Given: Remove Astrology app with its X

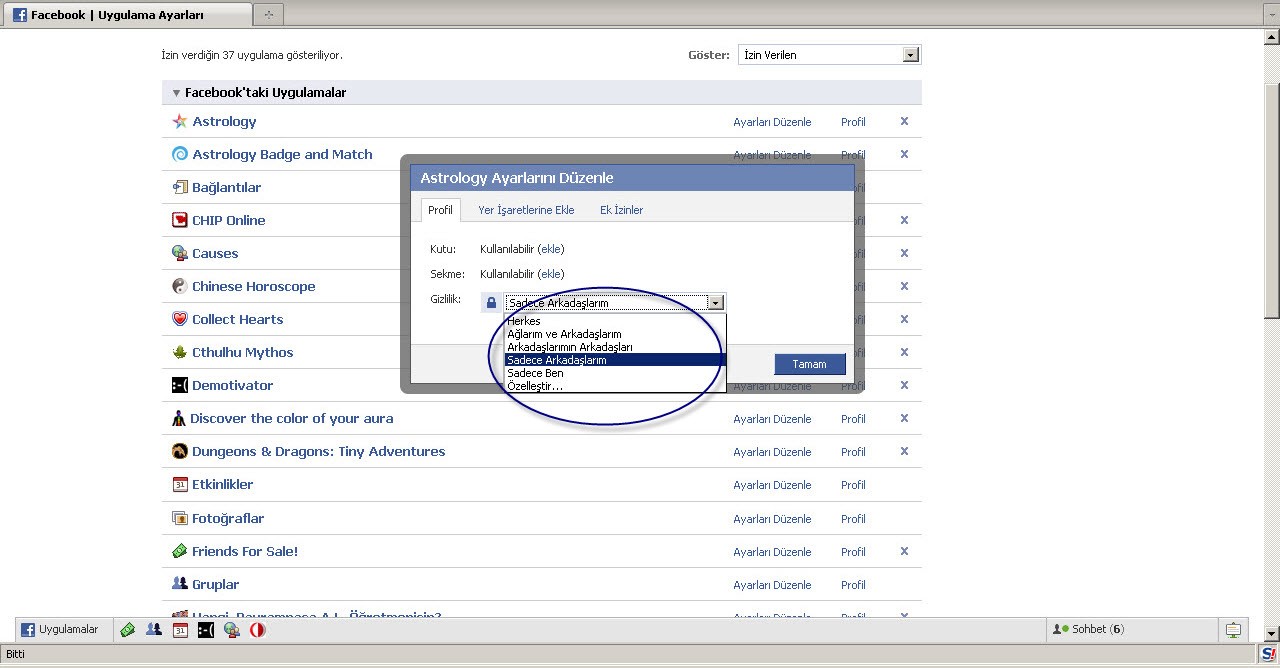Looking at the screenshot, I should pos(904,121).
